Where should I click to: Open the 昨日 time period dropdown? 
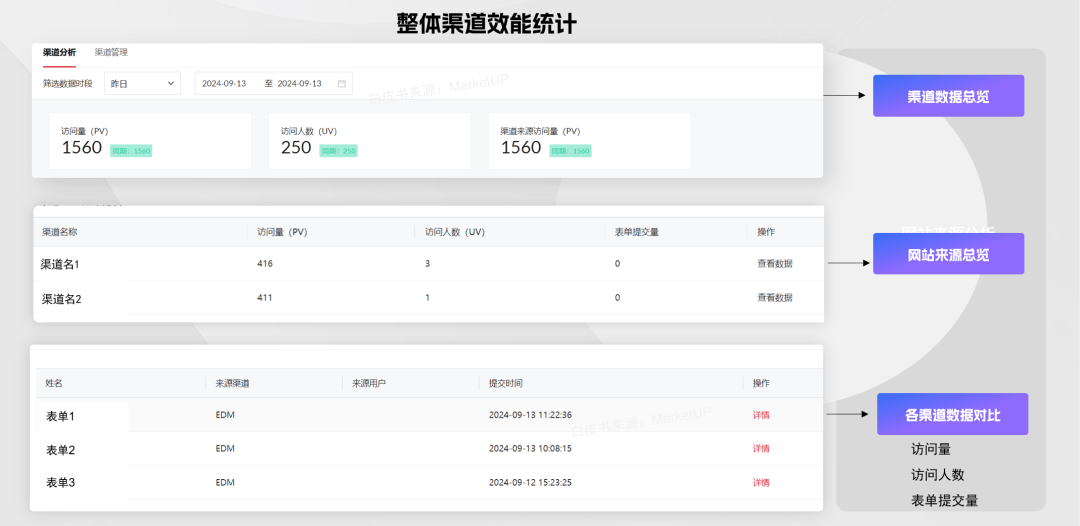click(142, 84)
